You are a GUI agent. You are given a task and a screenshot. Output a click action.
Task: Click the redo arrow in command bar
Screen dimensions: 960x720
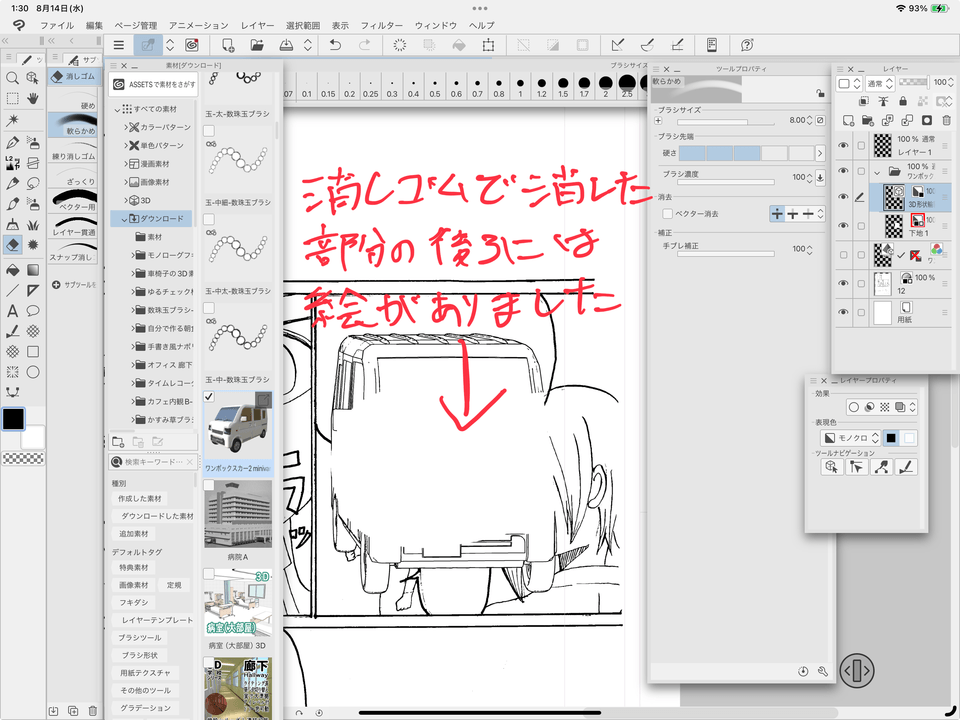pyautogui.click(x=364, y=45)
